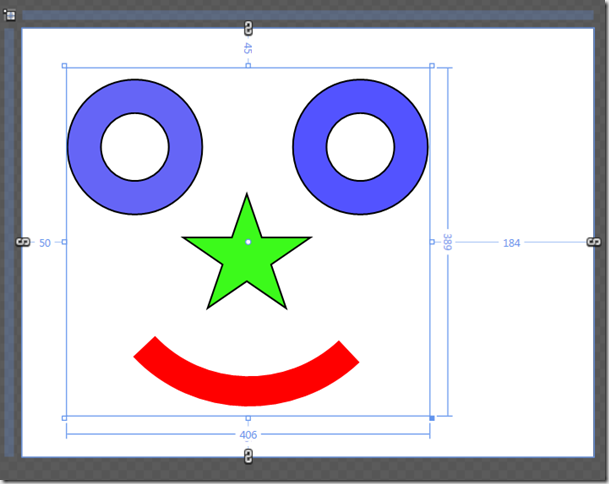Select the left blue ring shape

point(82,147)
